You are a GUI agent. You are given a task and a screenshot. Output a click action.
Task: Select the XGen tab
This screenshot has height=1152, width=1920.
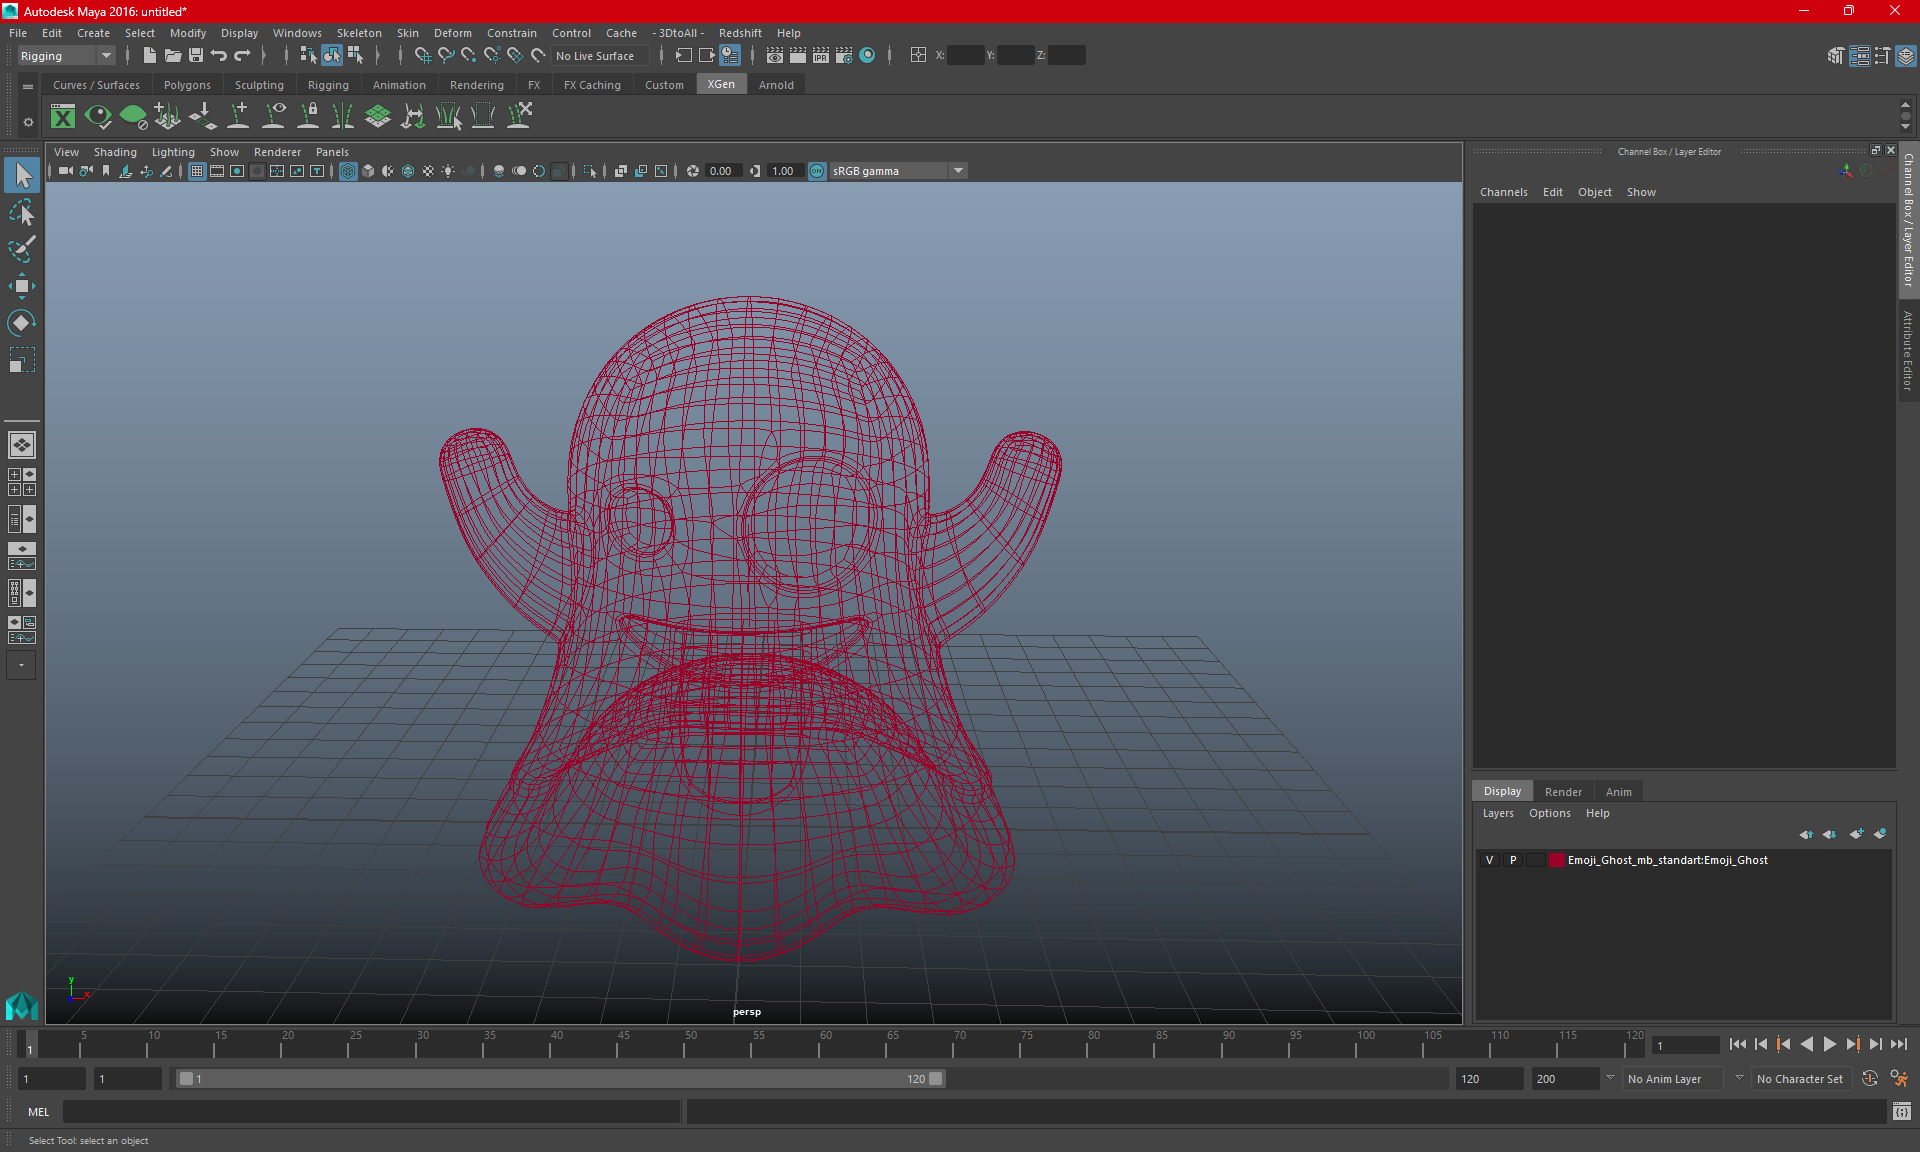click(721, 85)
